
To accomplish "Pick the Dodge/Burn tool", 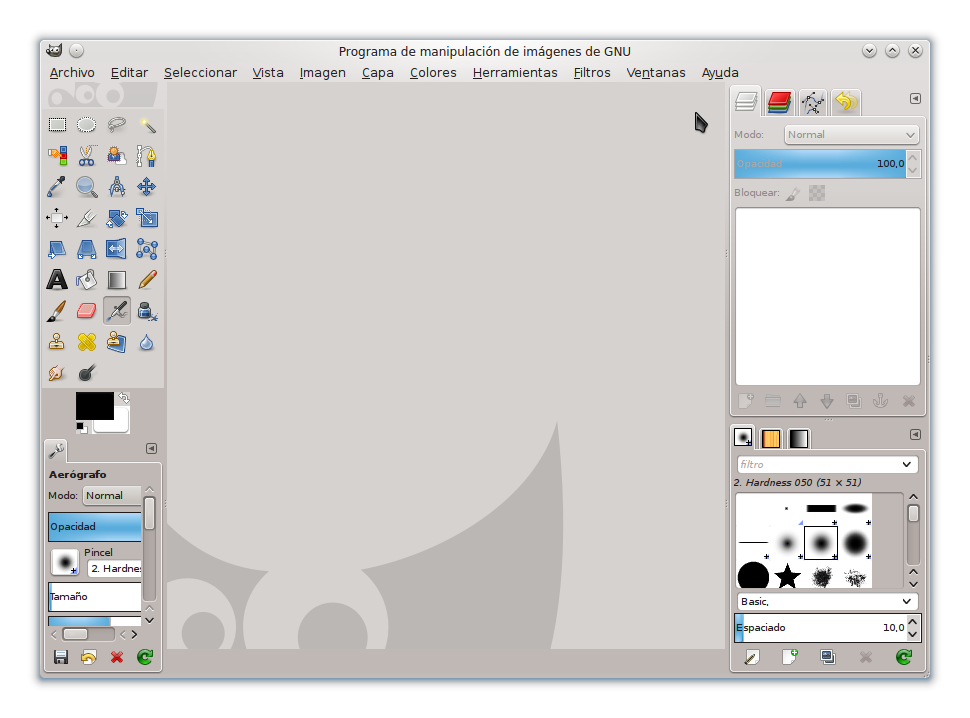I will tap(87, 372).
